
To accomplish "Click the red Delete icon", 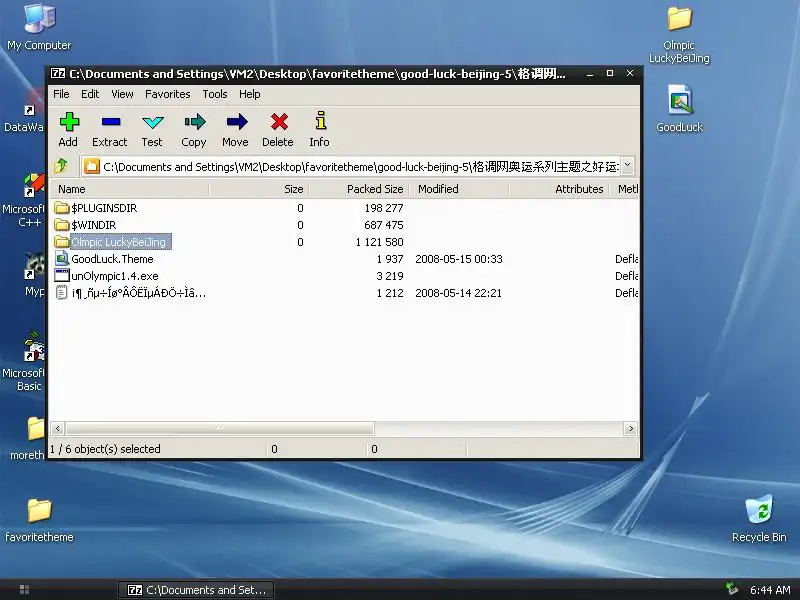I will 279,122.
